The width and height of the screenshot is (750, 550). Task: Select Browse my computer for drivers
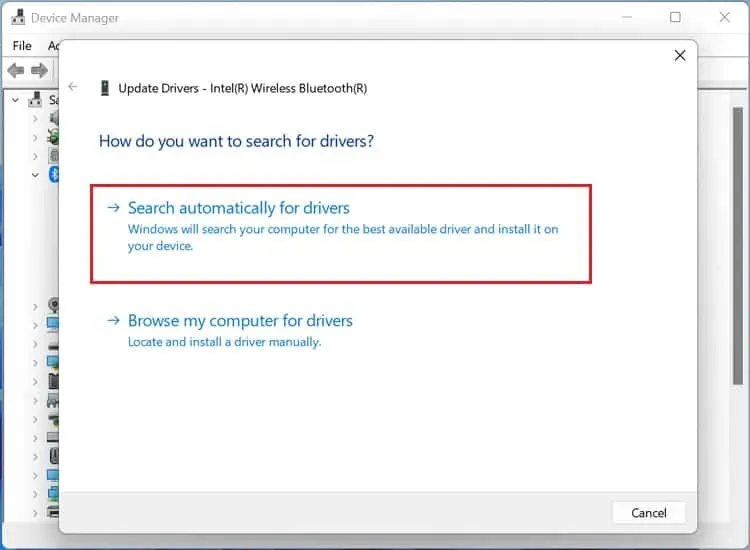click(240, 320)
